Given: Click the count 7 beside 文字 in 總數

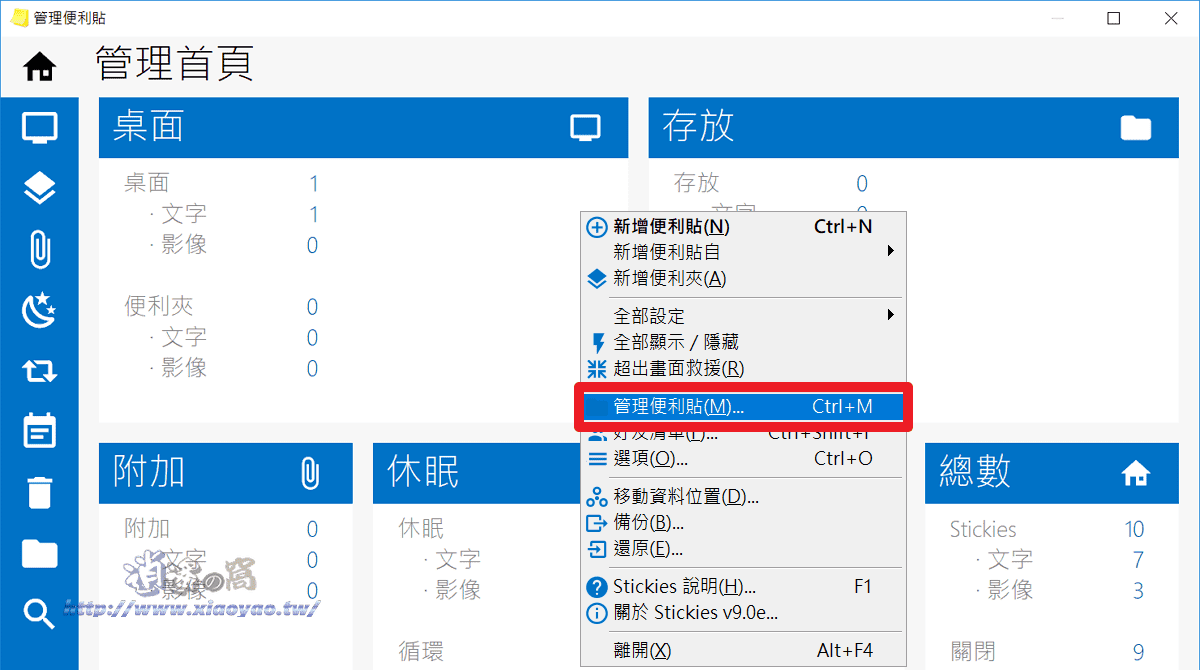Looking at the screenshot, I should [x=1138, y=560].
